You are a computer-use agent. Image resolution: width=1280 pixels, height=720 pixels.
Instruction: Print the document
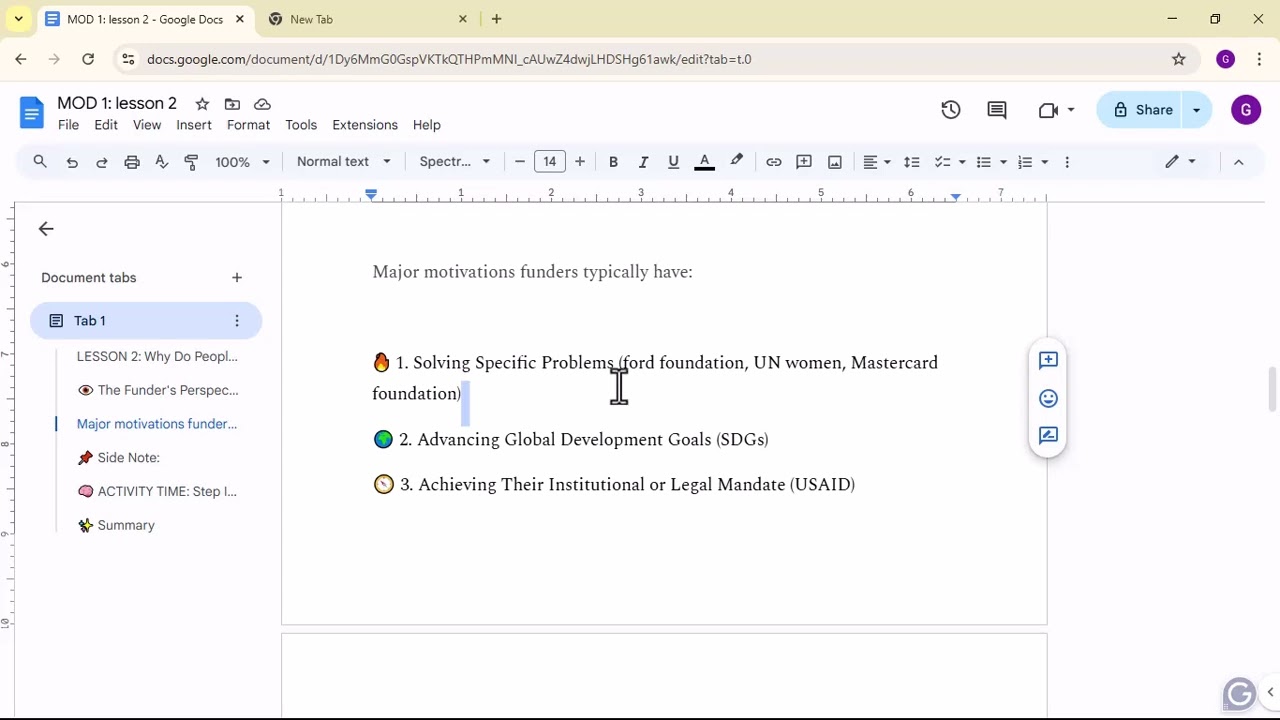(x=132, y=162)
